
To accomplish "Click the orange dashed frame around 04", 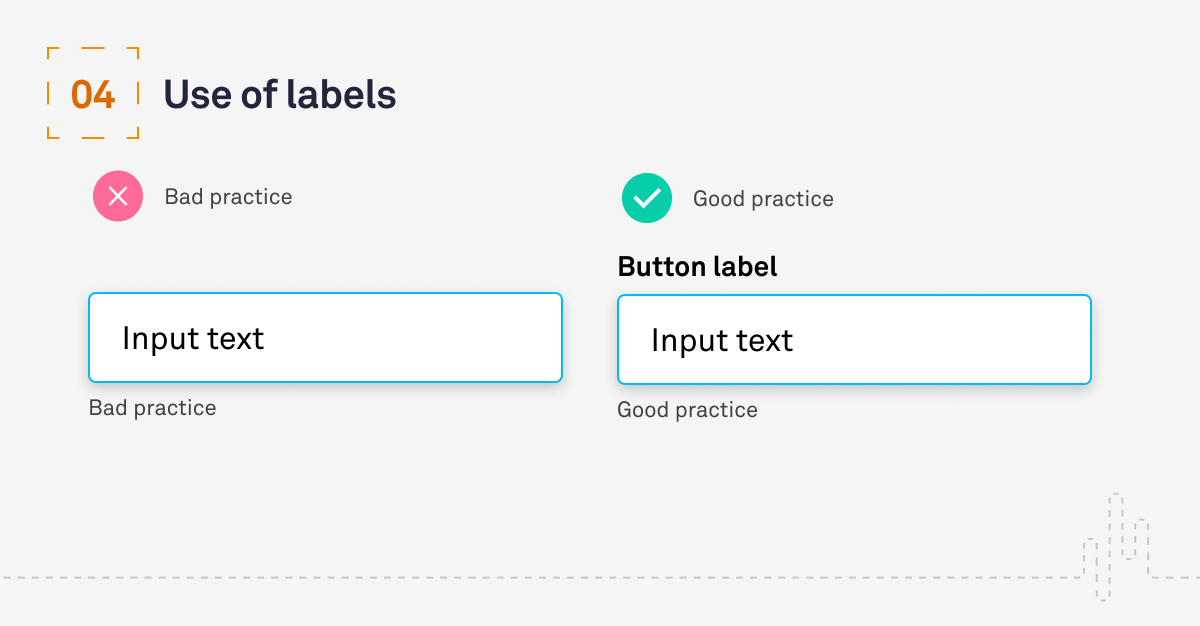I will (93, 93).
